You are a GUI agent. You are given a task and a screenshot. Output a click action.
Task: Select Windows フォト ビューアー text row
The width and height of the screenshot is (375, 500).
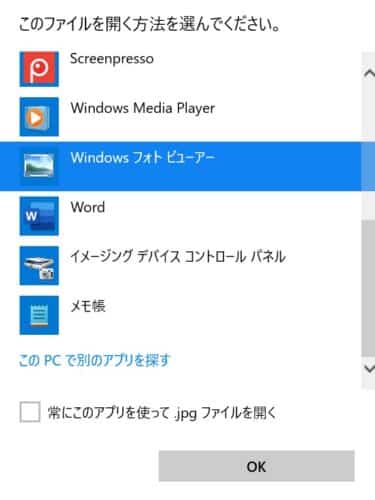(x=180, y=166)
